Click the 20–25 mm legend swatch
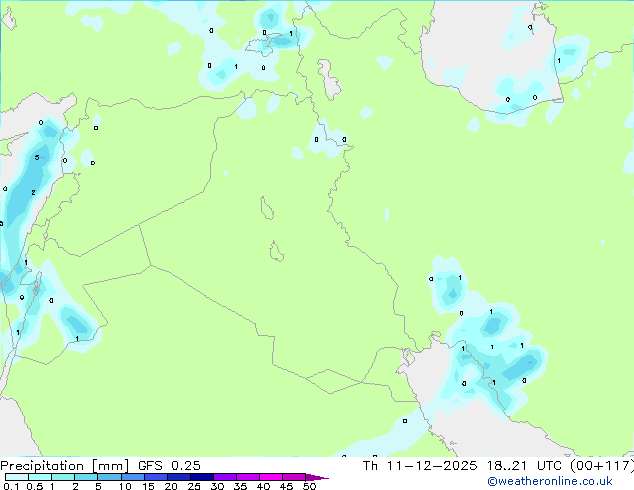The image size is (634, 490). 179,477
